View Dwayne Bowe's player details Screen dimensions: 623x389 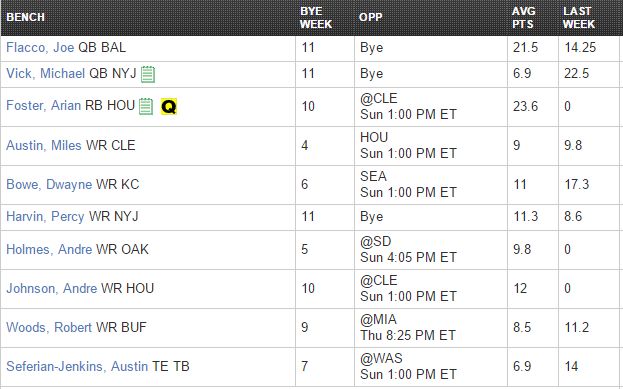(49, 184)
